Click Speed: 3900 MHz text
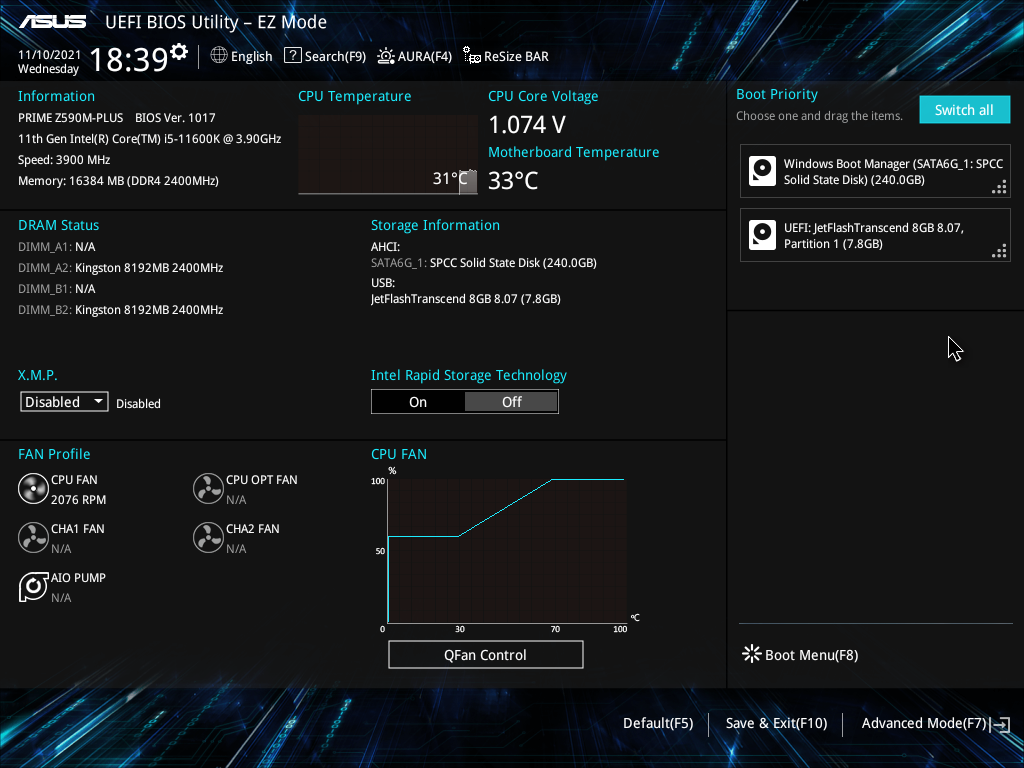This screenshot has height=768, width=1024. pos(64,159)
